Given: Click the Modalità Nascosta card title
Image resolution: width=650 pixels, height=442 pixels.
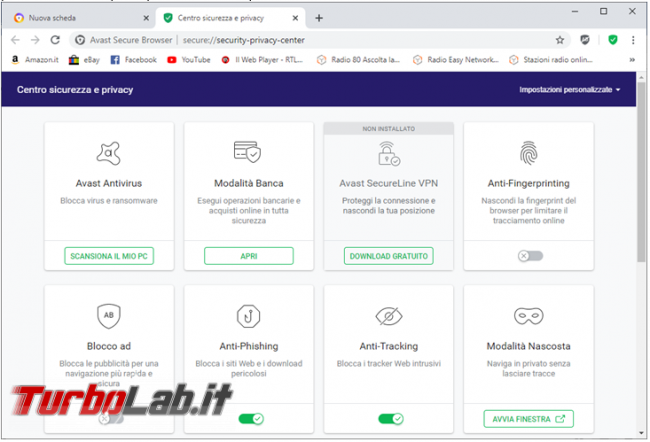Looking at the screenshot, I should 529,346.
